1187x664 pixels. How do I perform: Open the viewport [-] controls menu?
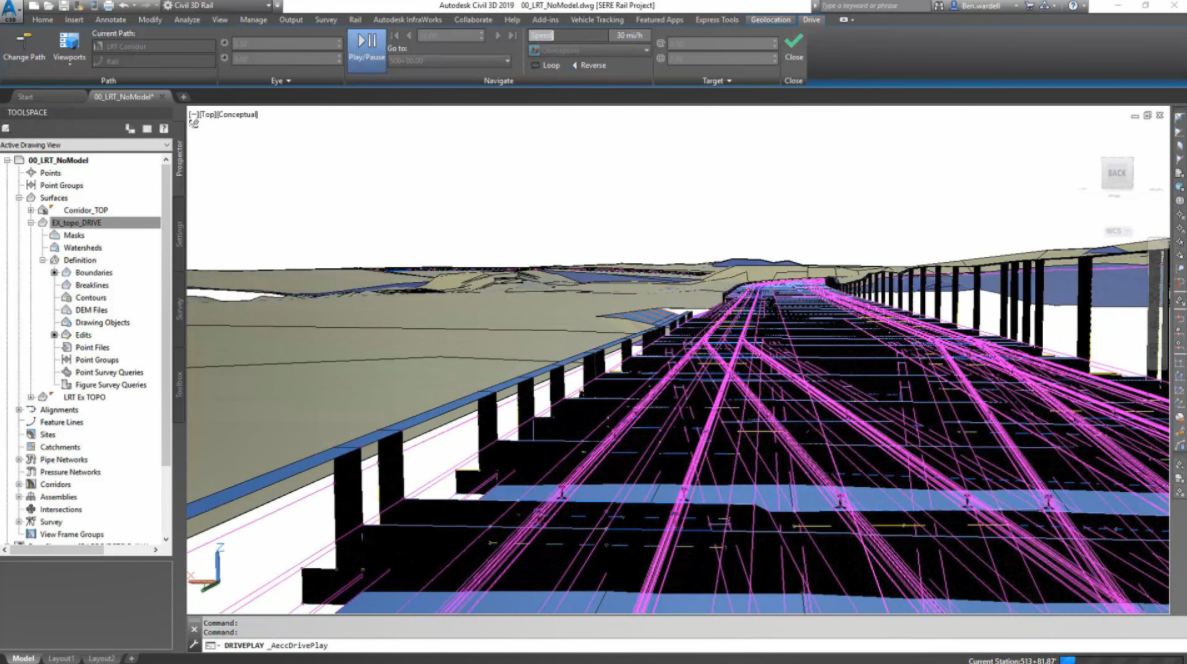[193, 114]
